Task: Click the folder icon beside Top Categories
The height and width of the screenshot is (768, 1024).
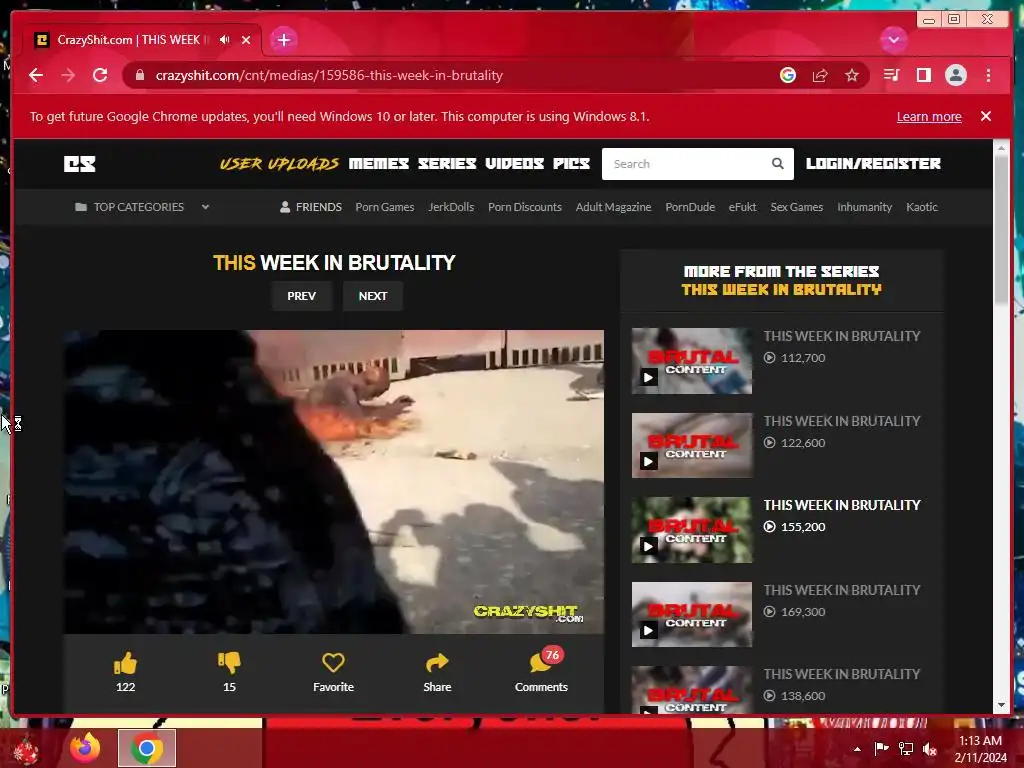Action: click(81, 207)
